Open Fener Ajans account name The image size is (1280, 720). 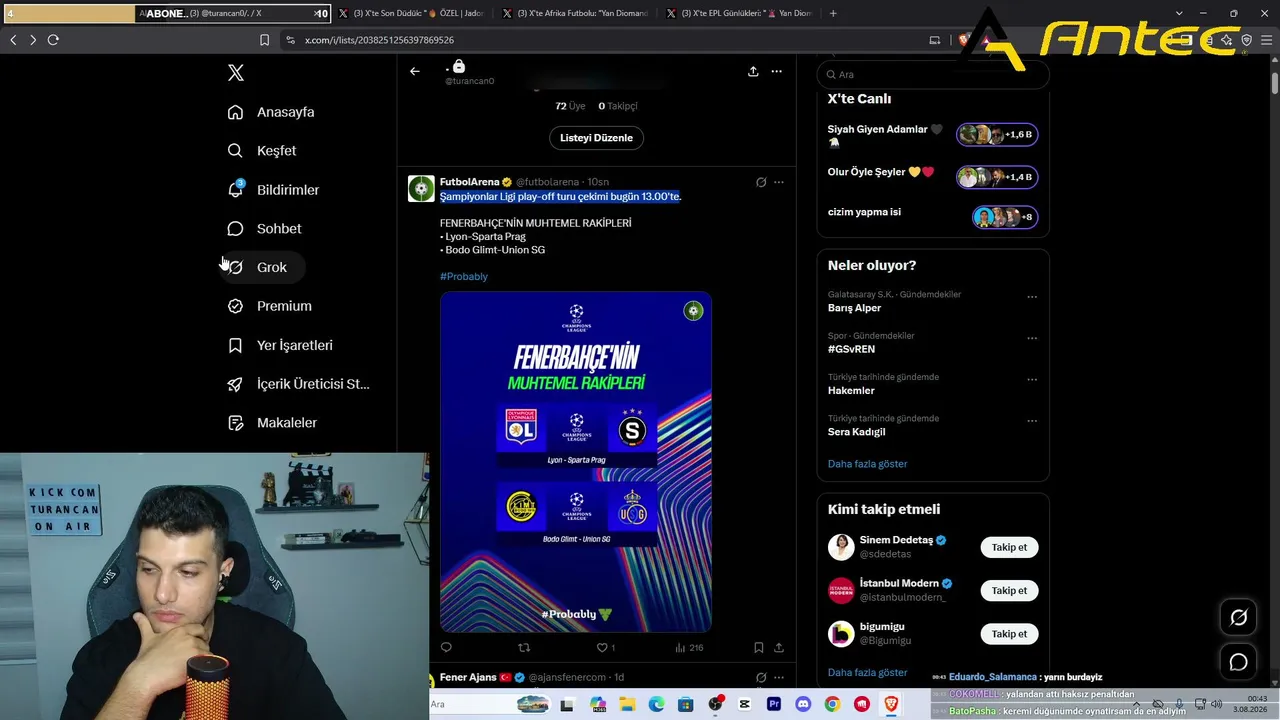coord(468,677)
